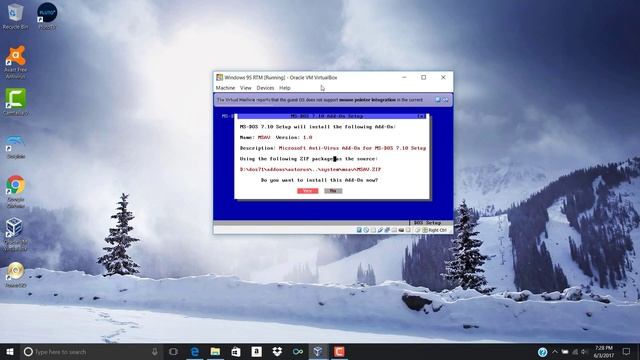Open the Machine menu in VirtualBox

pos(225,88)
